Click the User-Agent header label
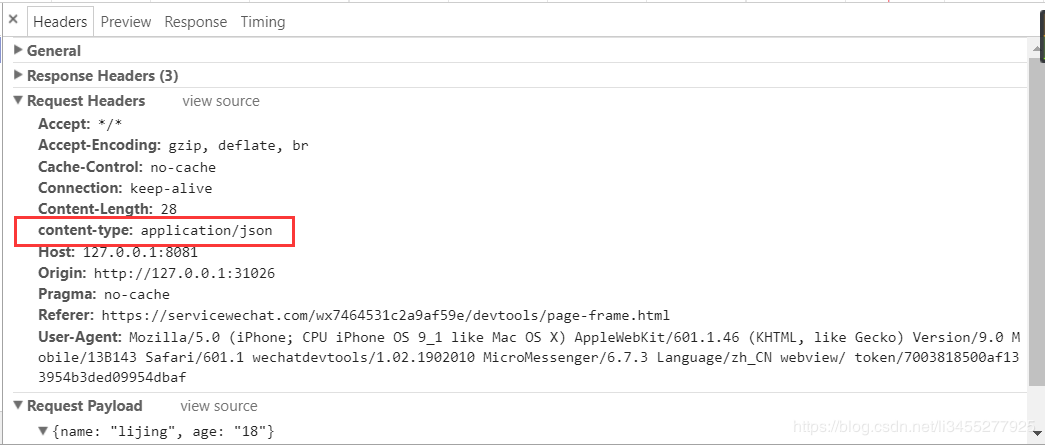1045x445 pixels. [79, 336]
